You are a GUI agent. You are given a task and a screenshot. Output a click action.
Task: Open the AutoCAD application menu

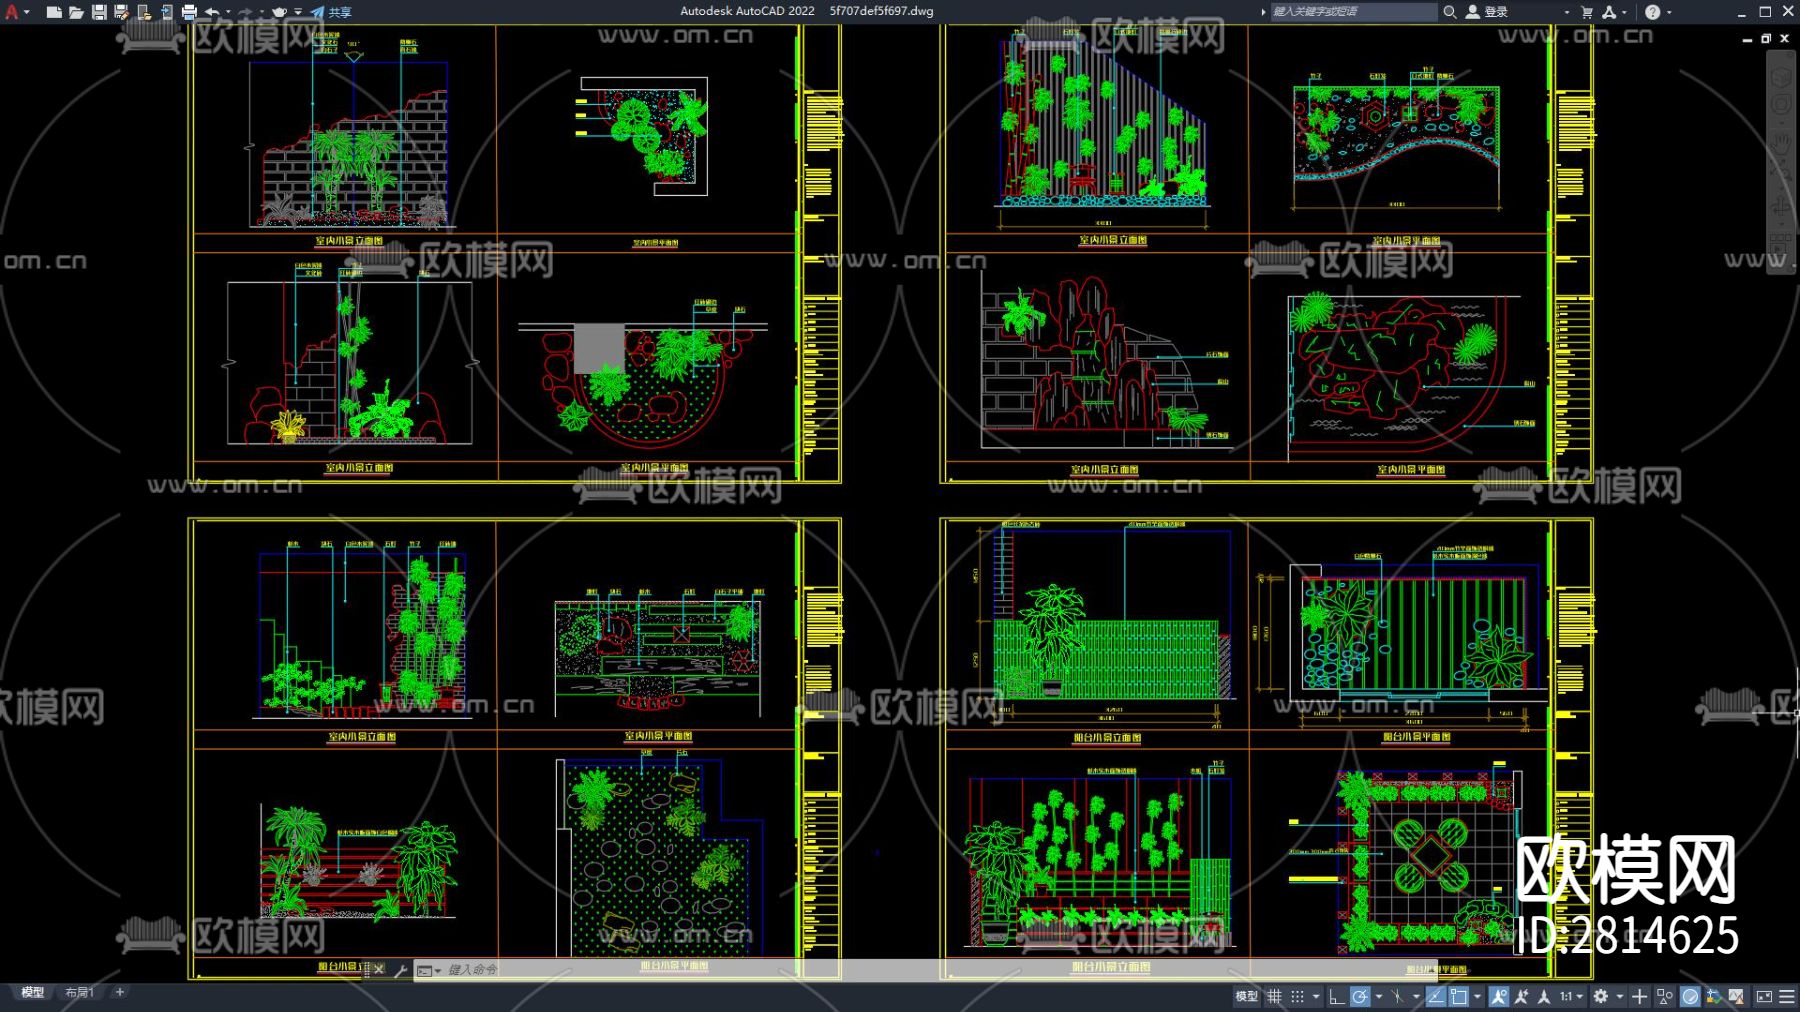pos(13,12)
